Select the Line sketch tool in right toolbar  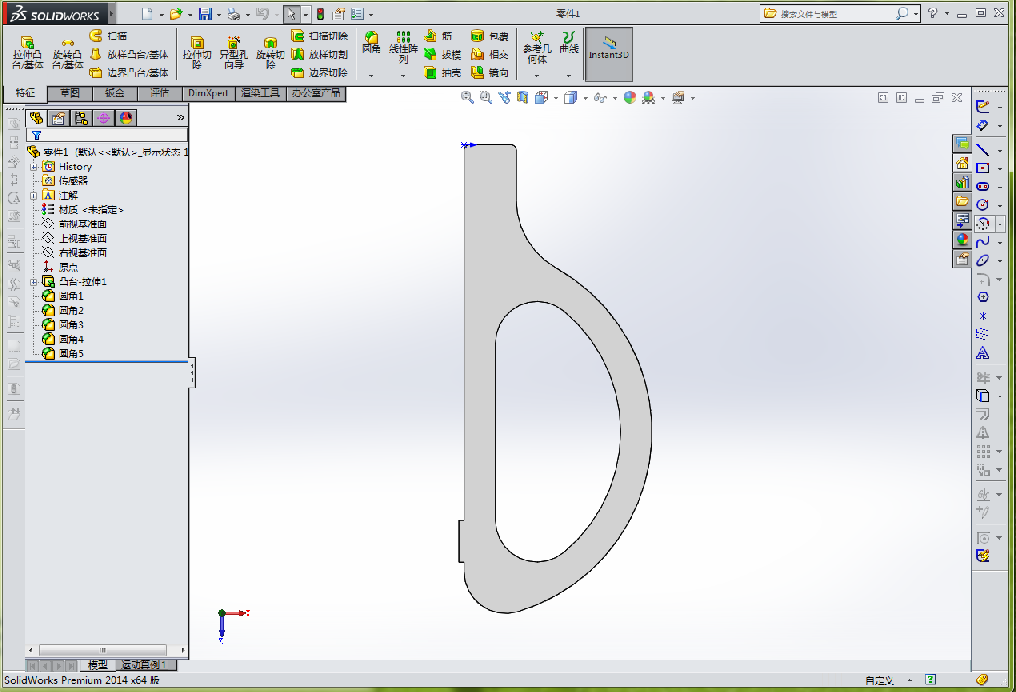(x=983, y=150)
